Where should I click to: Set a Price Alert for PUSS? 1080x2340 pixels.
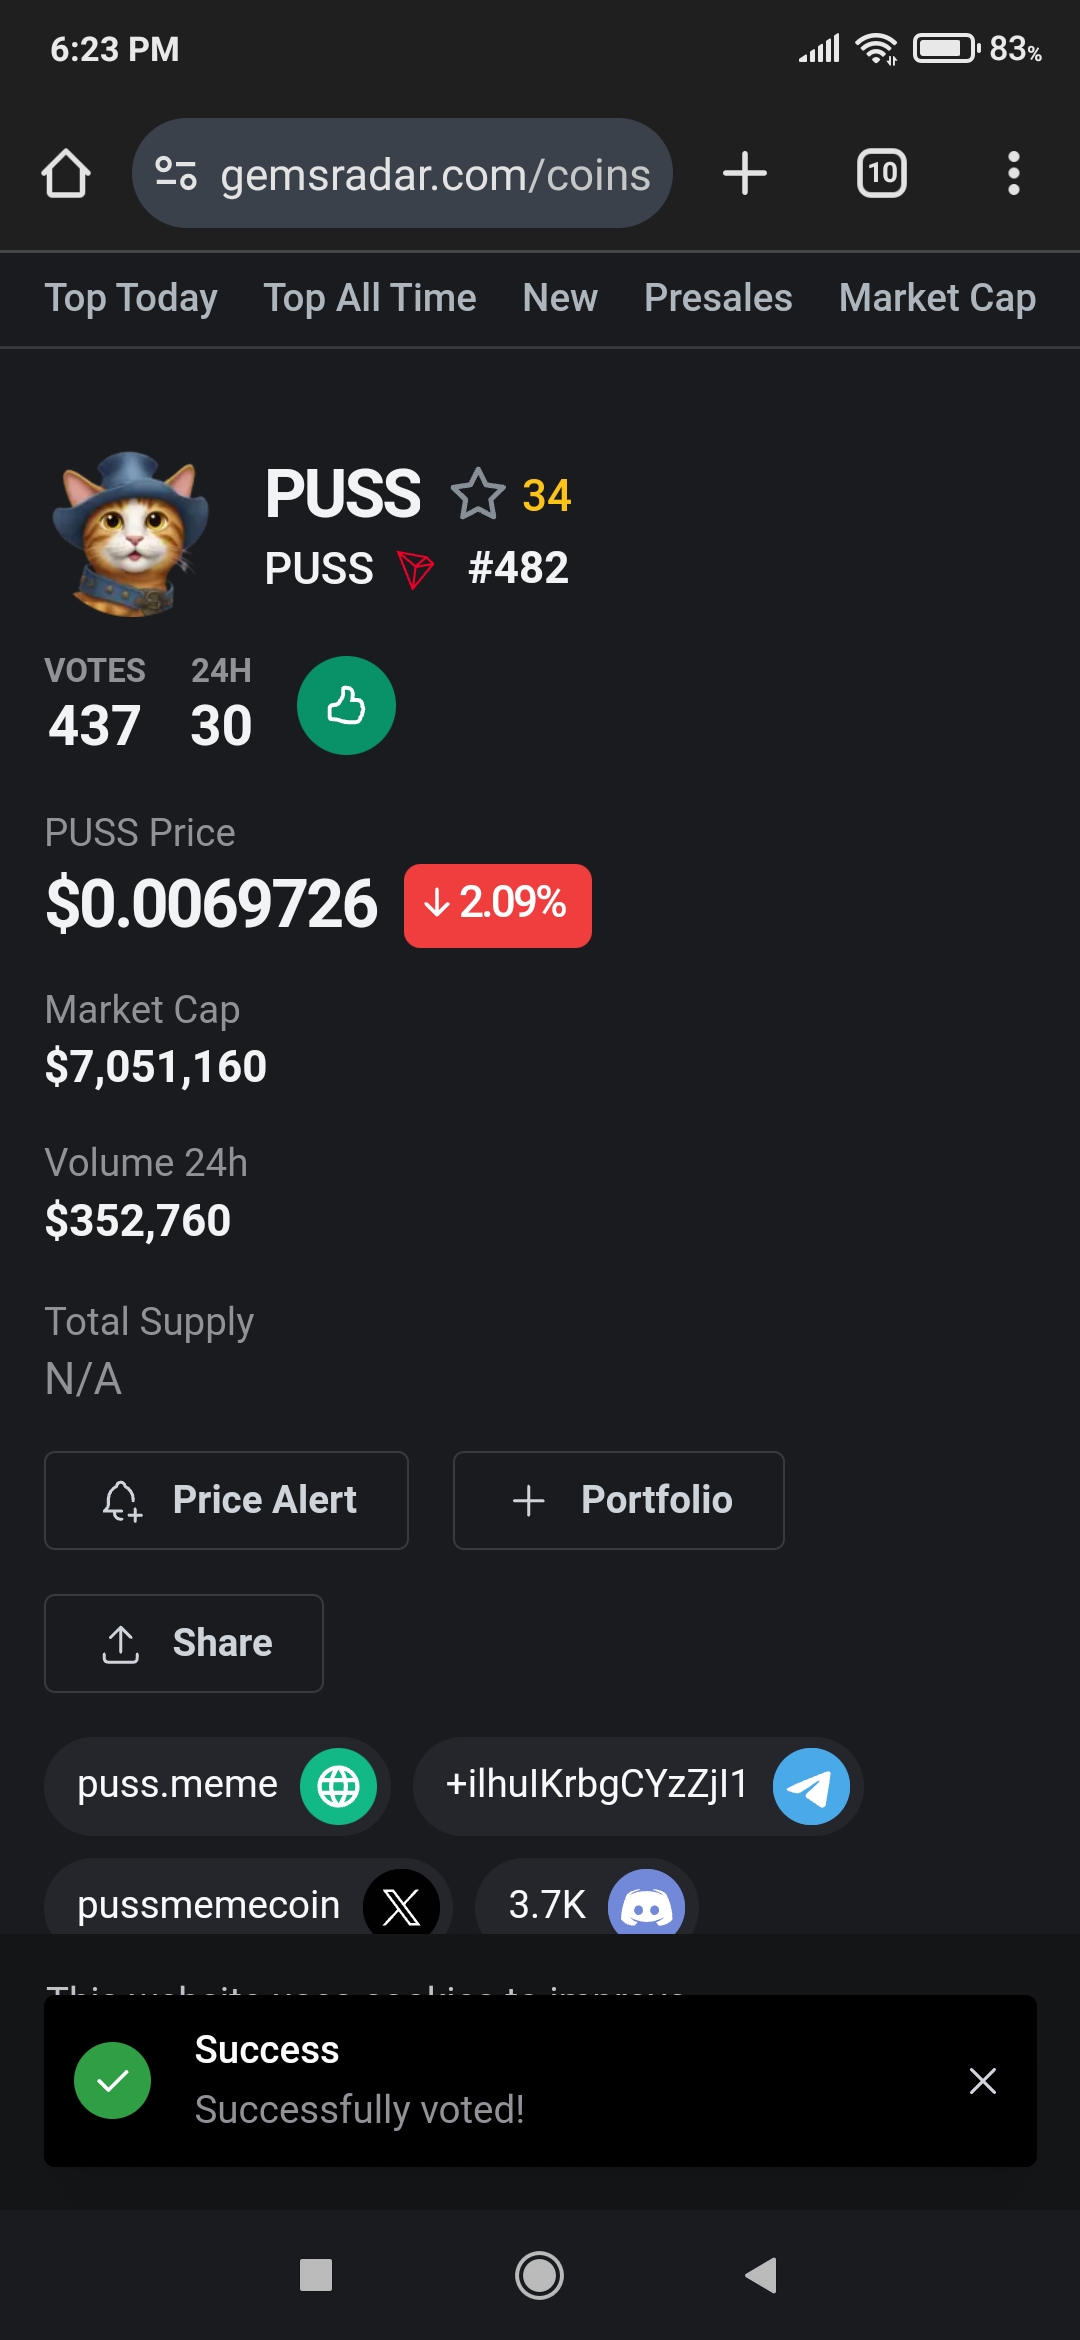click(x=226, y=1500)
